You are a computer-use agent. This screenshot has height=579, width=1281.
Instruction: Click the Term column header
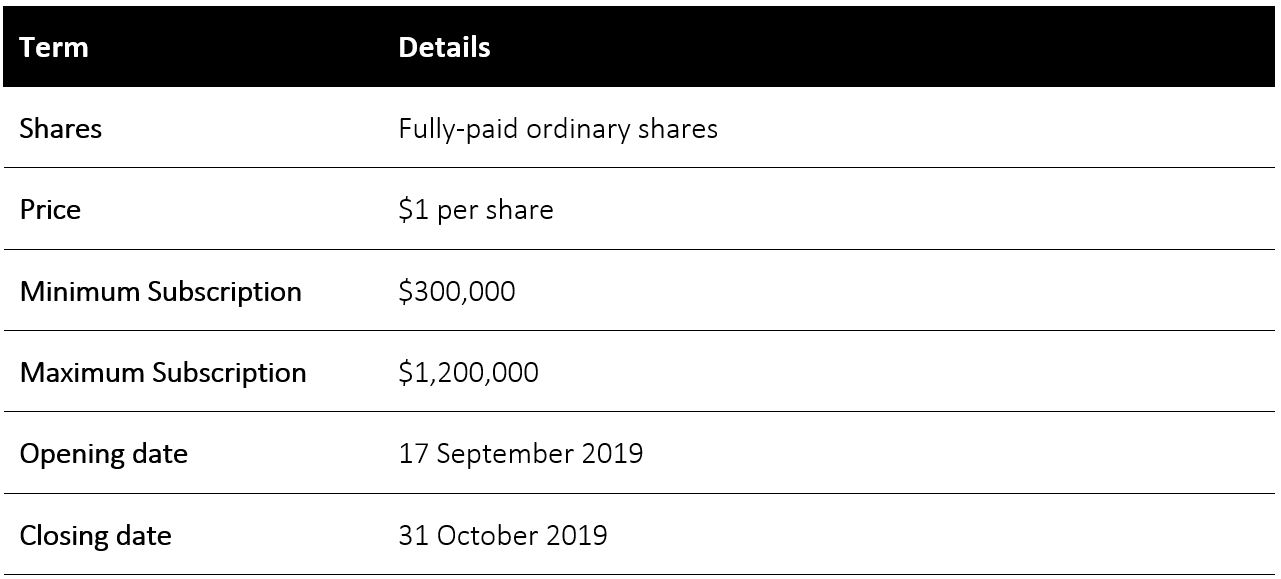[54, 47]
